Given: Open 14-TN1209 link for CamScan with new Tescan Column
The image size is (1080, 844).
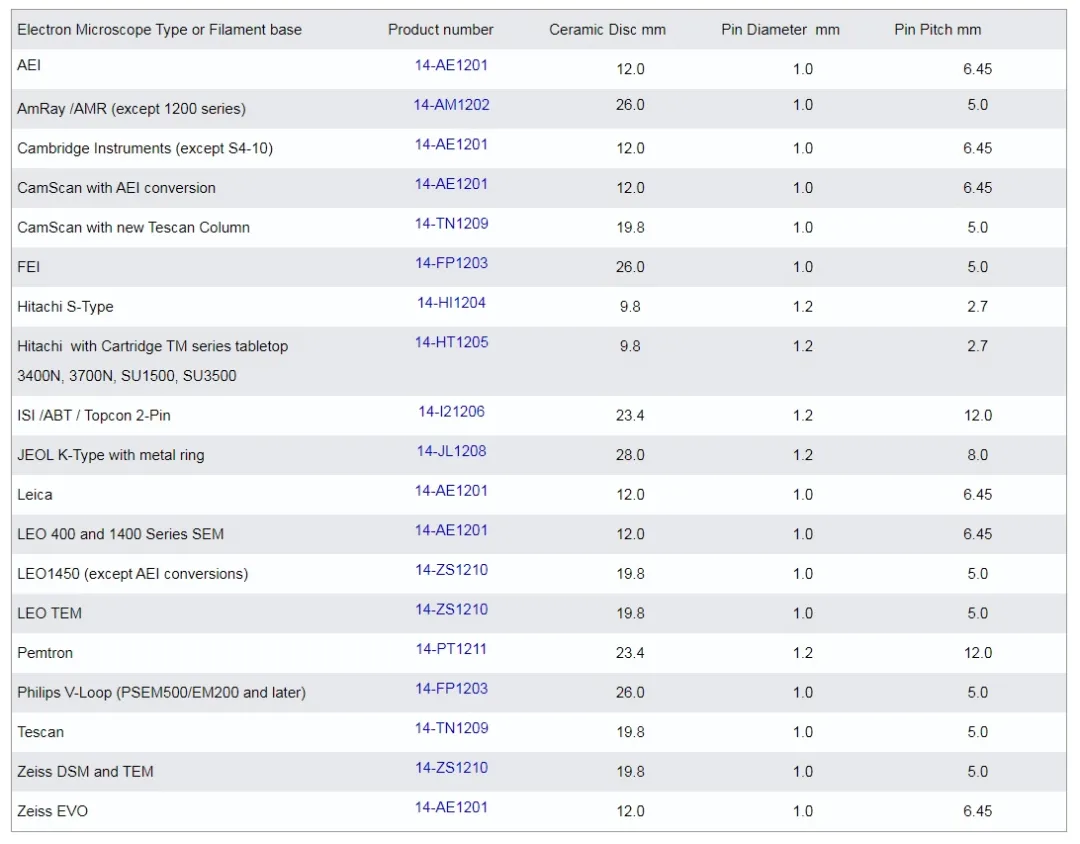Looking at the screenshot, I should click(451, 224).
